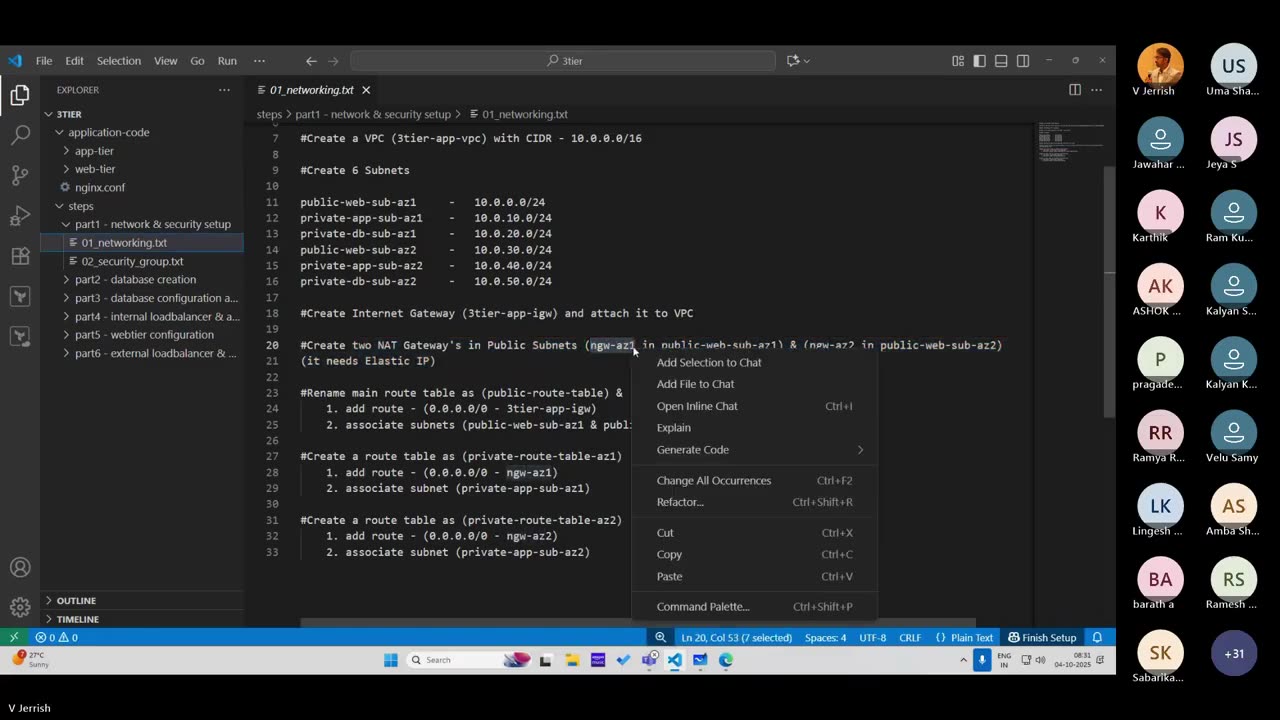Choose Copy from context menu

pyautogui.click(x=755, y=554)
